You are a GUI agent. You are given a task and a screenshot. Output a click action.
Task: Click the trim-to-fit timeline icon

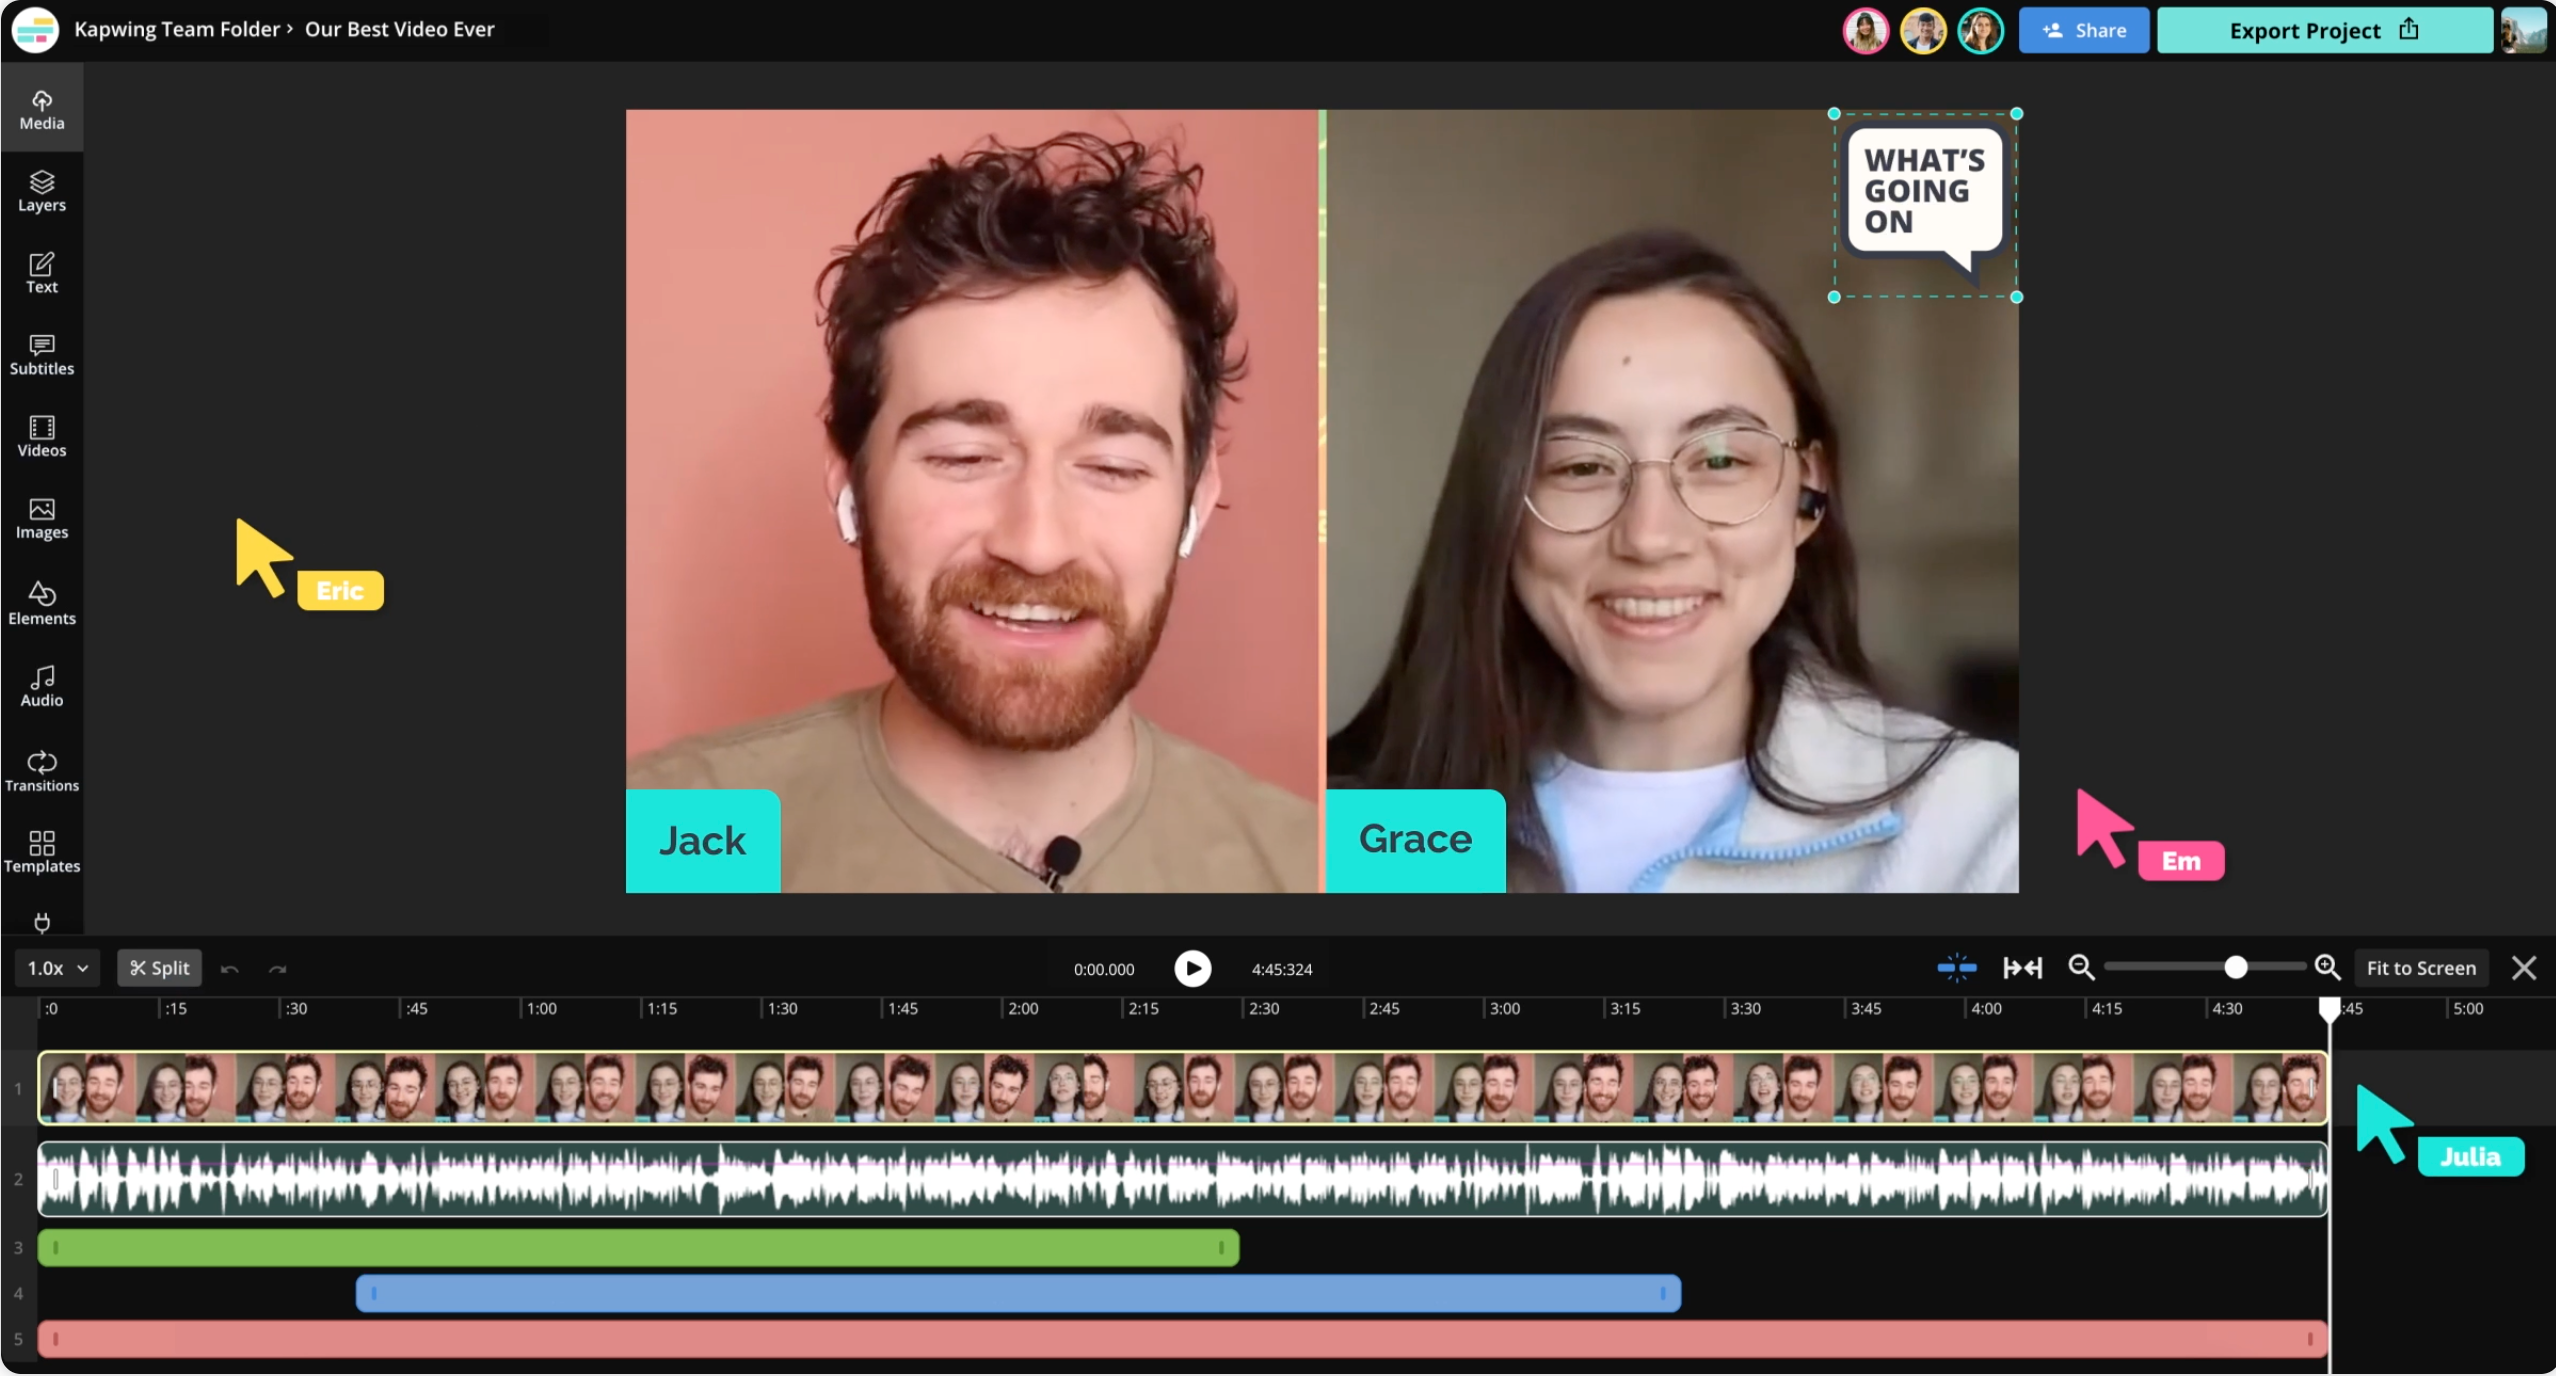coord(2022,967)
